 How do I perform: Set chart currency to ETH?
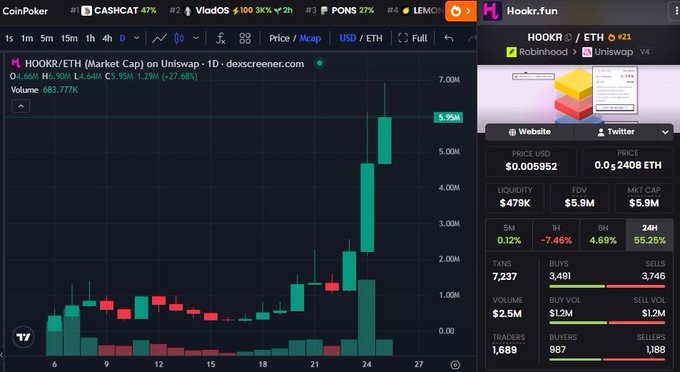coord(374,39)
